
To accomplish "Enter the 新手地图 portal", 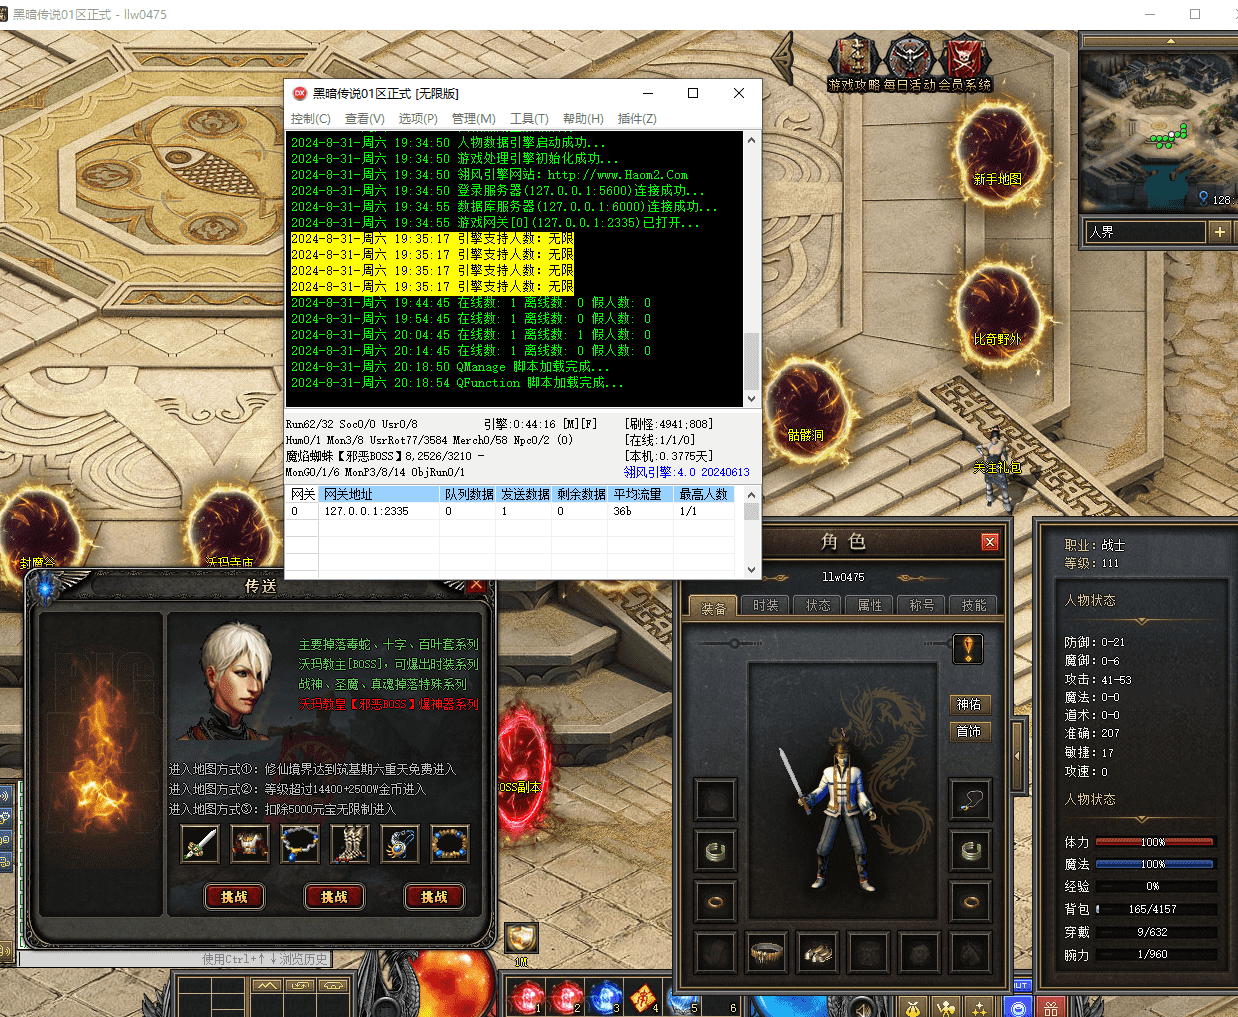I will click(x=997, y=152).
